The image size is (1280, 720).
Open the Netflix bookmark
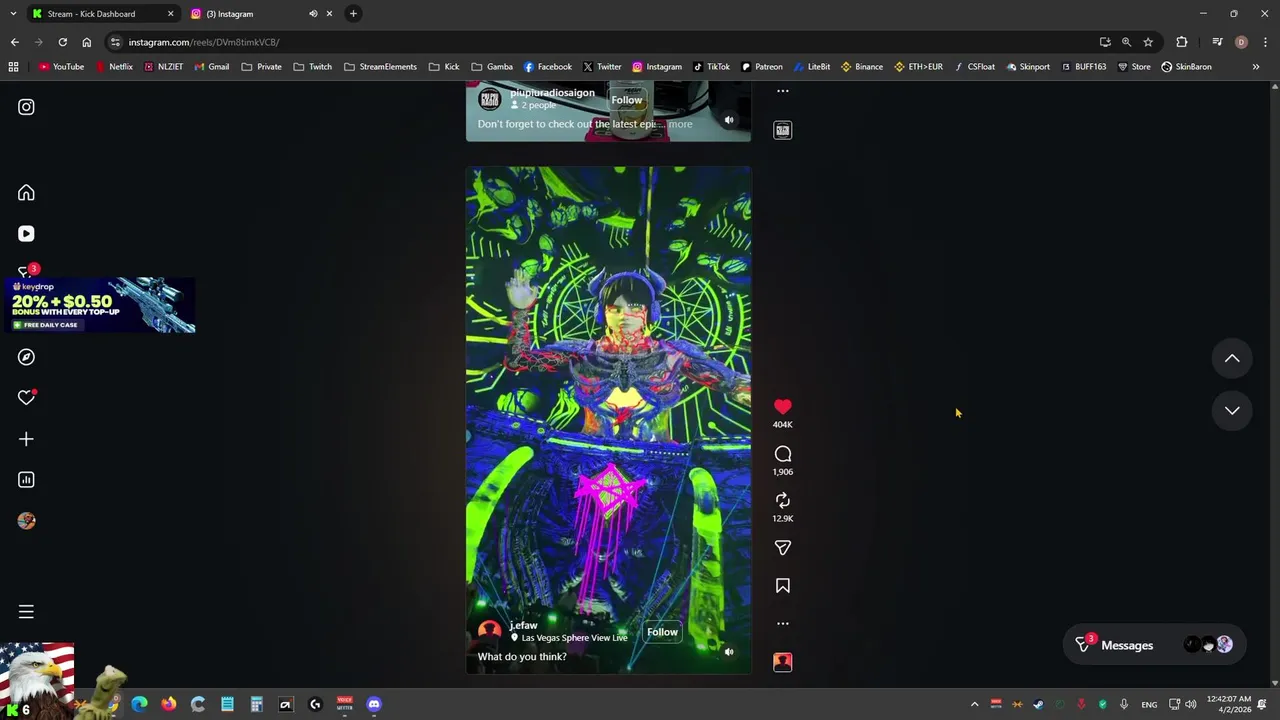[x=114, y=67]
